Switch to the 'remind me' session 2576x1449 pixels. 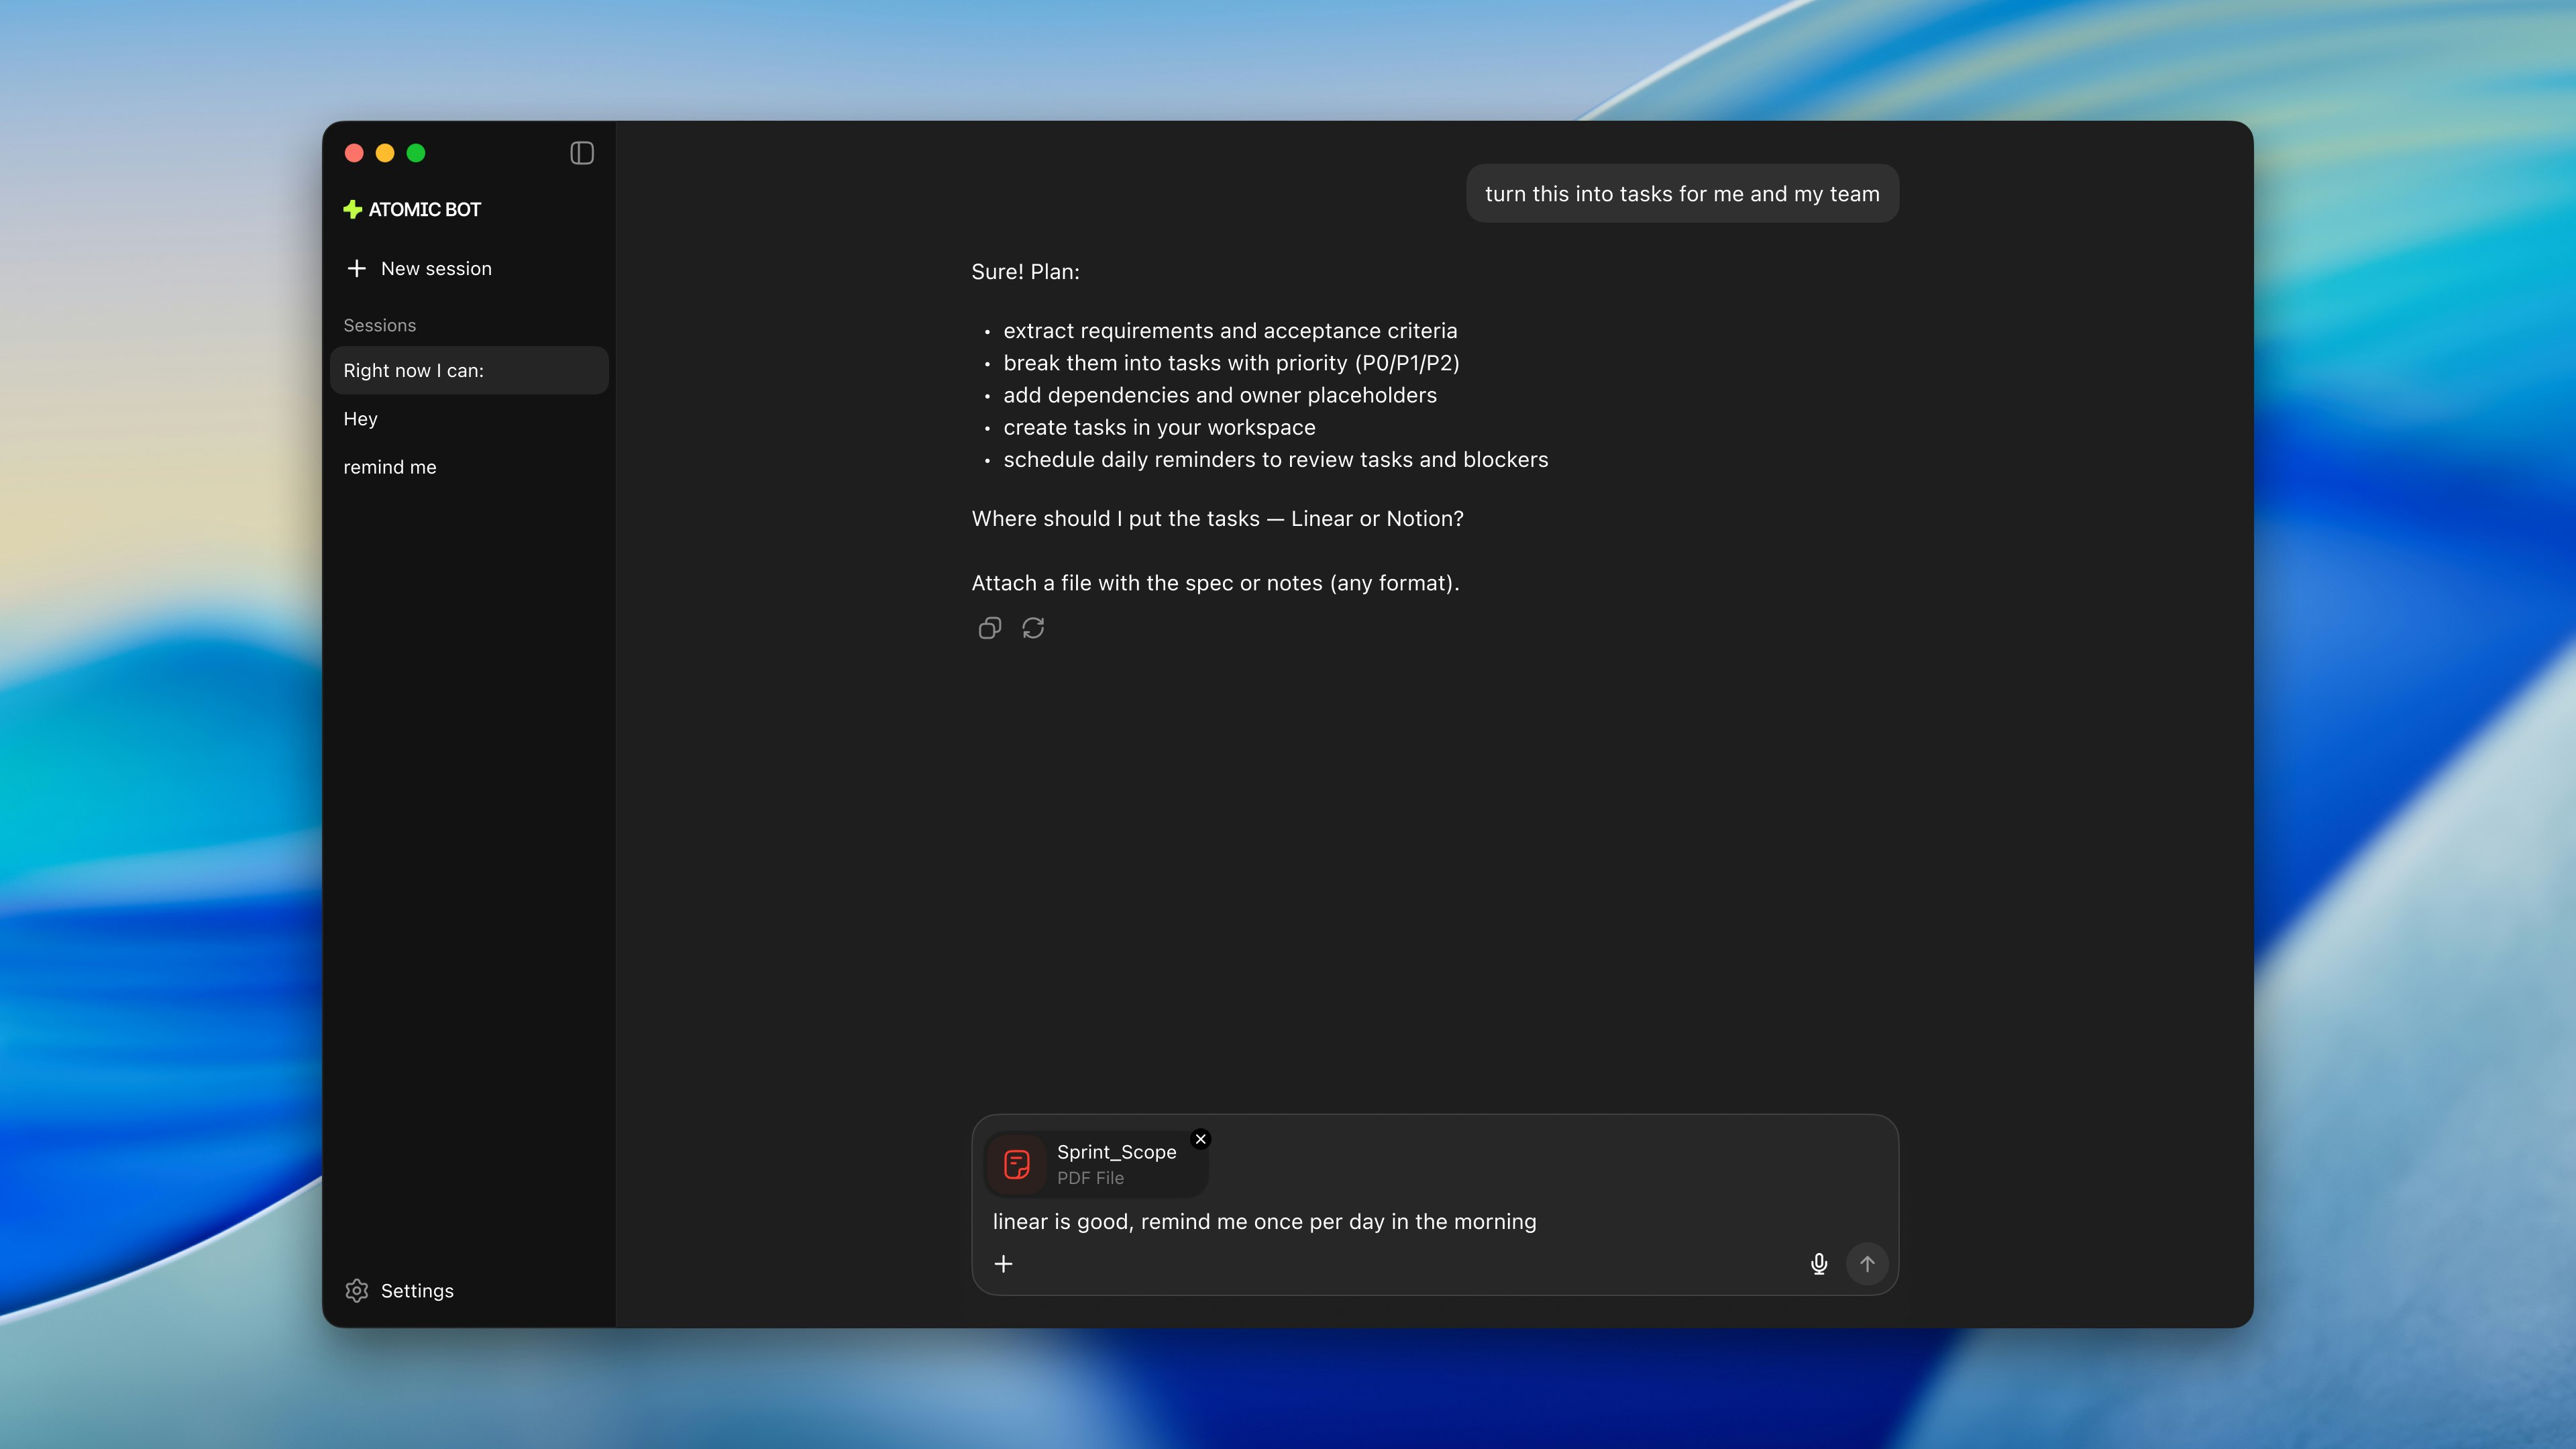tap(390, 467)
